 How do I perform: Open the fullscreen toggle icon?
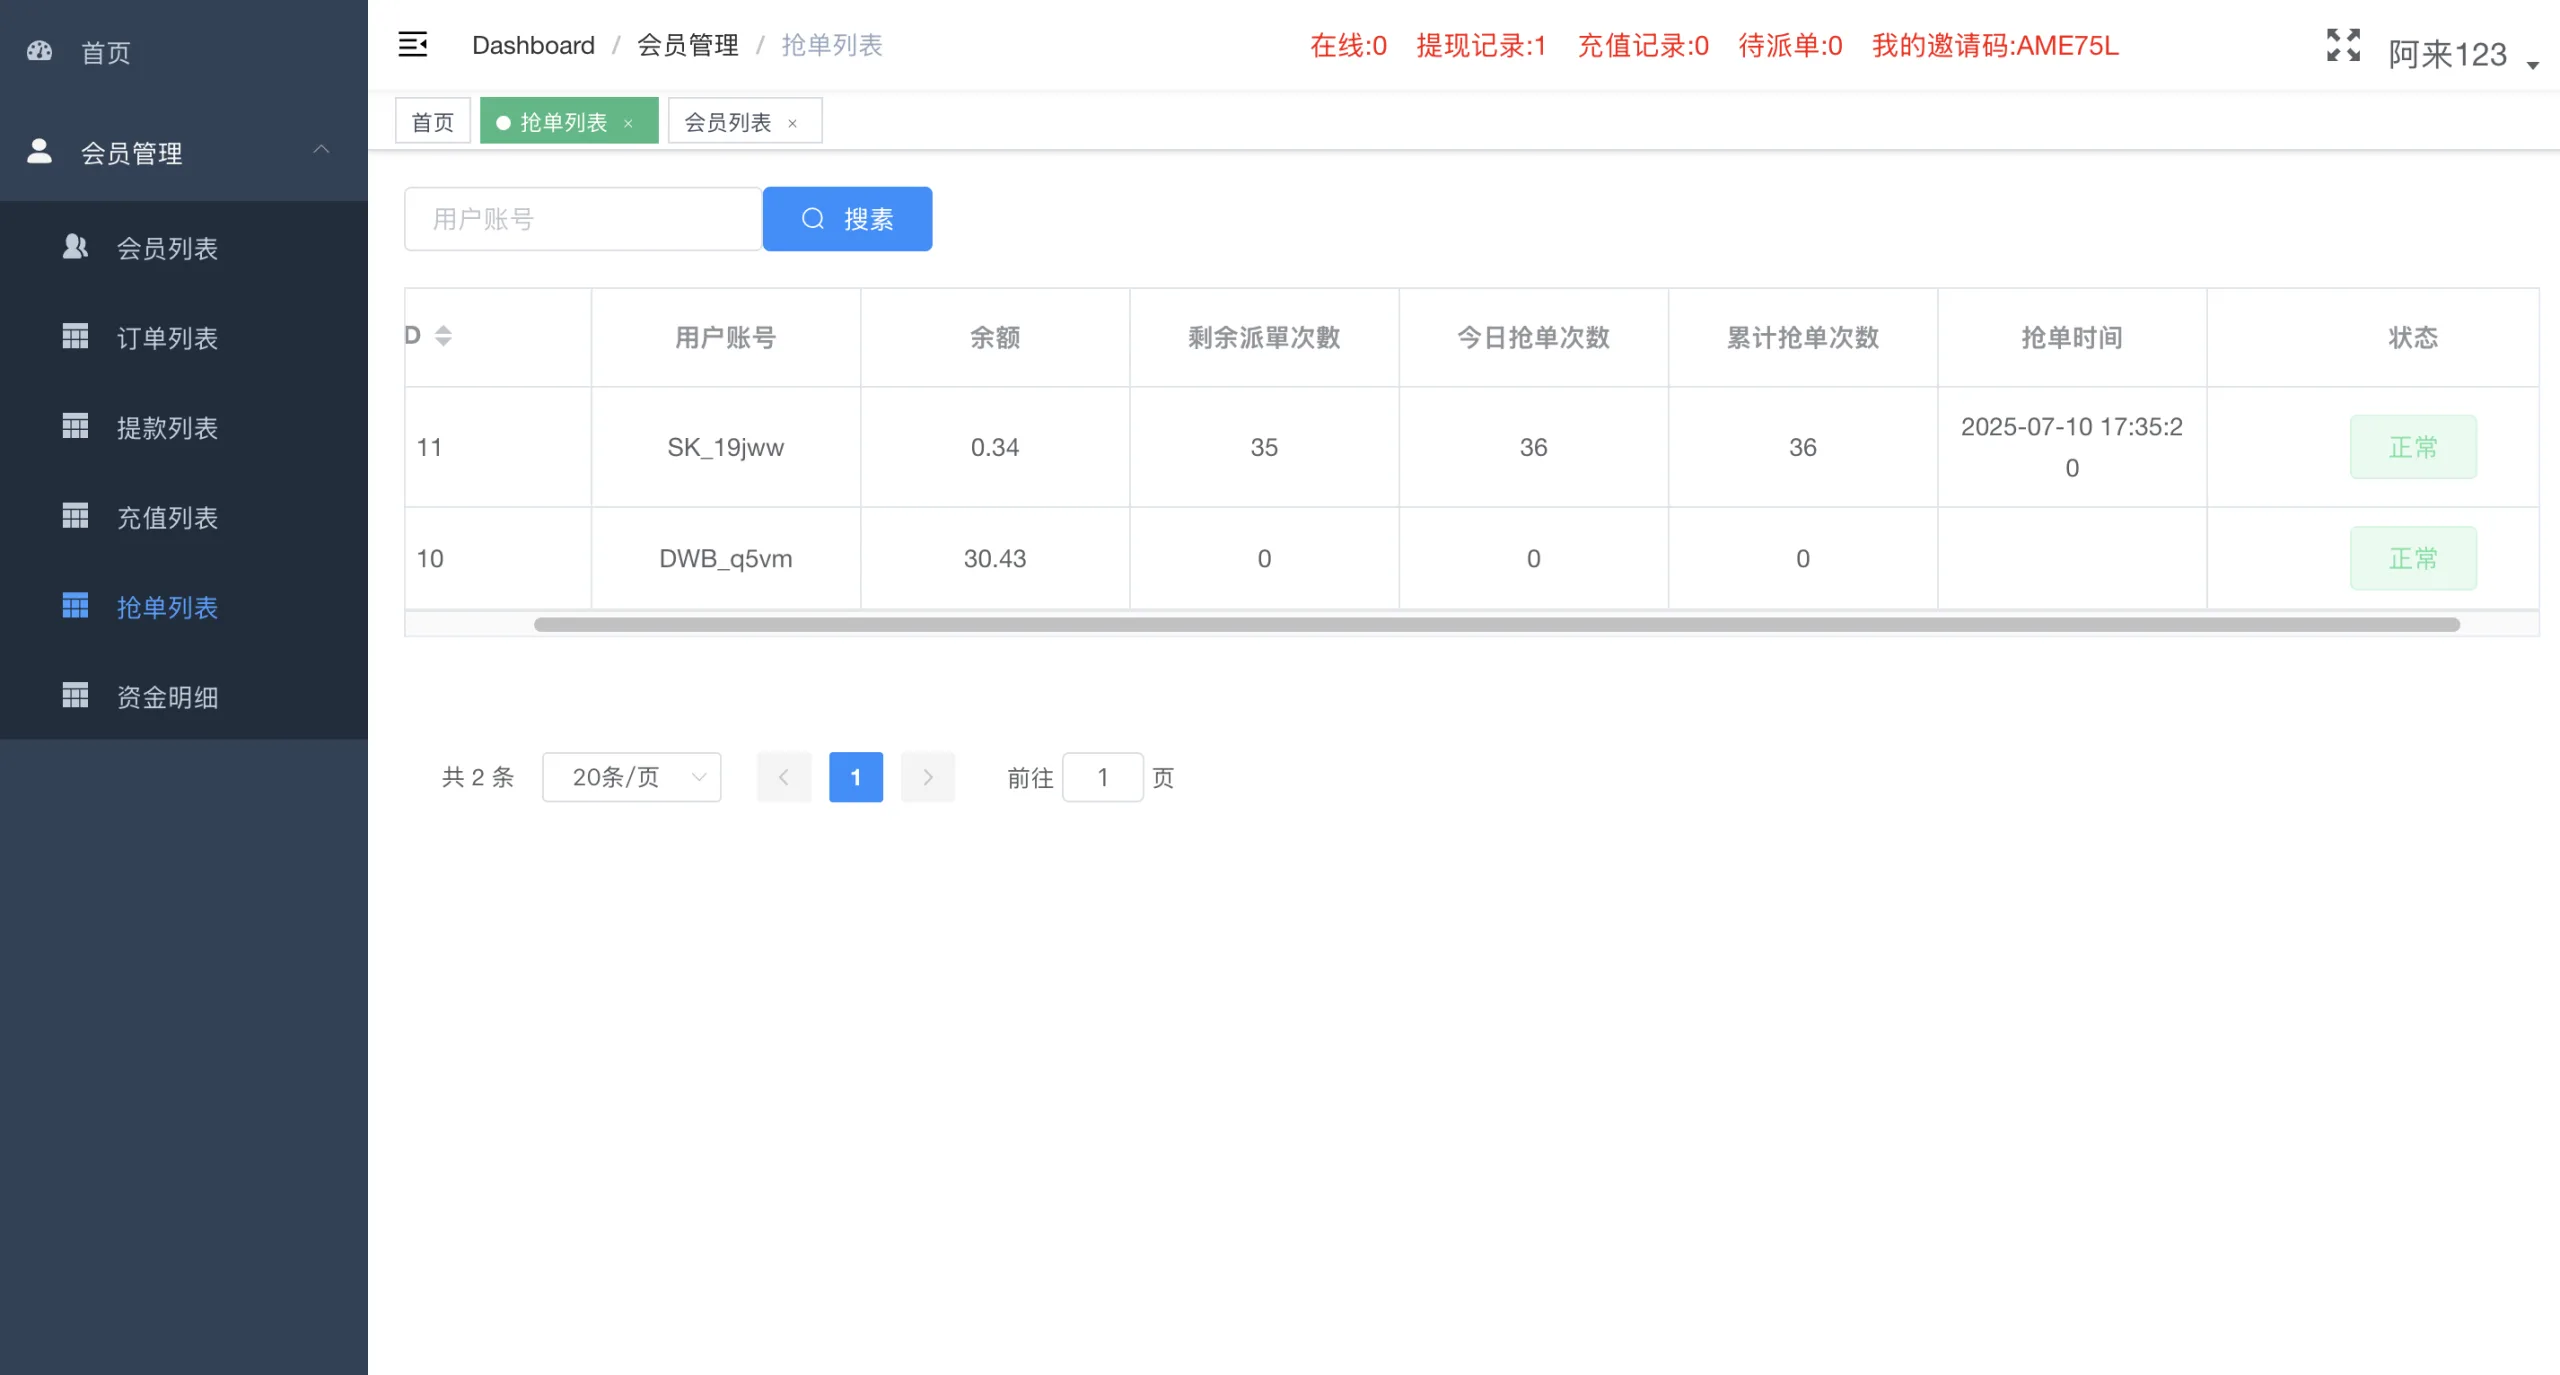(2343, 45)
